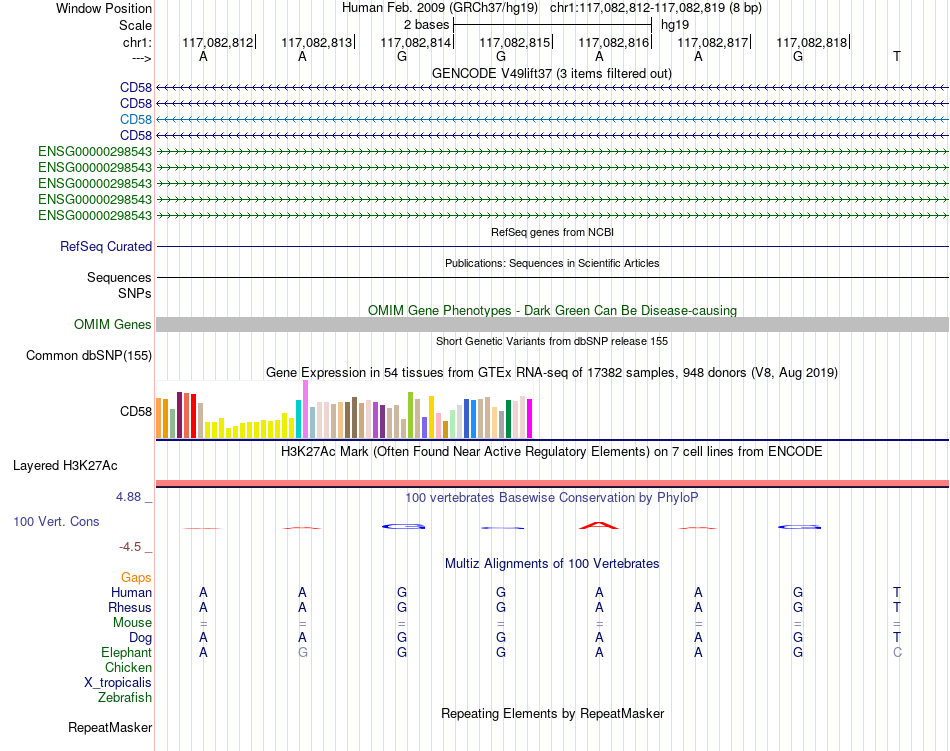Click the Zebrafish species label
The image size is (950, 751).
pyautogui.click(x=125, y=698)
